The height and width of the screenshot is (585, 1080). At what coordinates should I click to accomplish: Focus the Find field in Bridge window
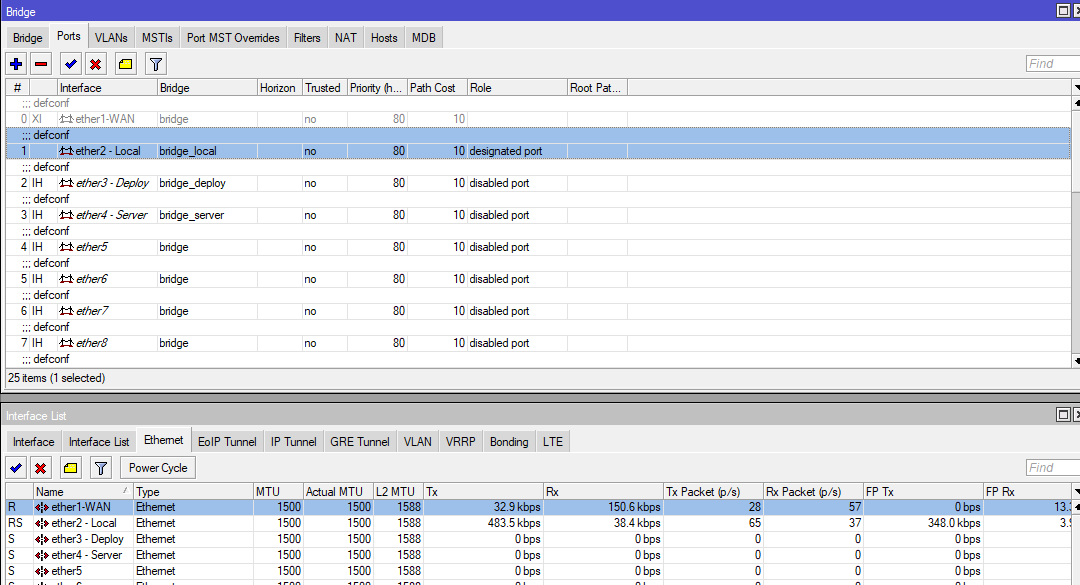pyautogui.click(x=1052, y=63)
